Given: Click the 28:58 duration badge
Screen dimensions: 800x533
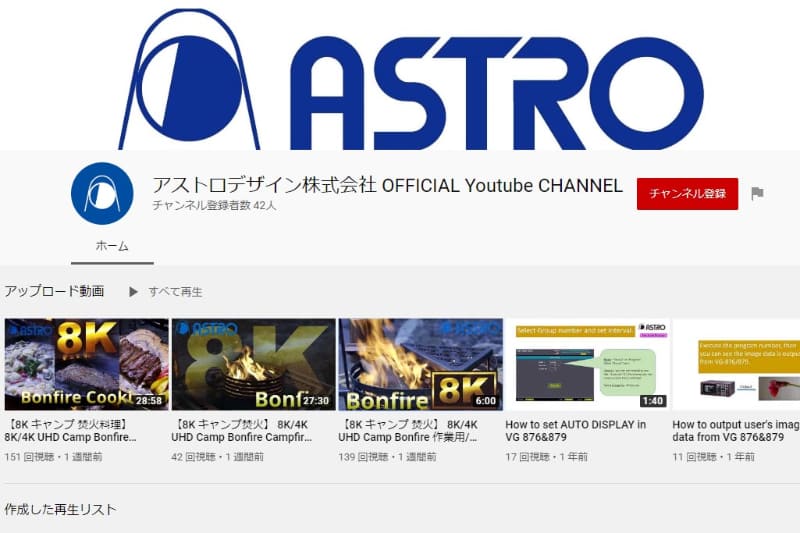Looking at the screenshot, I should click(149, 401).
